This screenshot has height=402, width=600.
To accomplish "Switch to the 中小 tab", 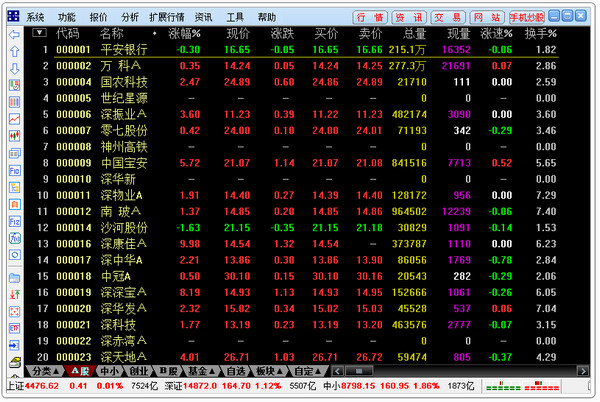I will coord(109,371).
